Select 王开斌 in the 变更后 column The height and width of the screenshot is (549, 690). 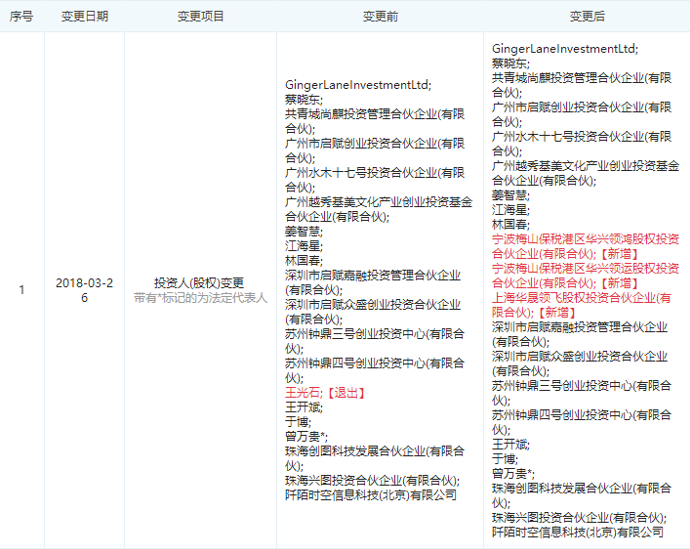click(x=510, y=444)
